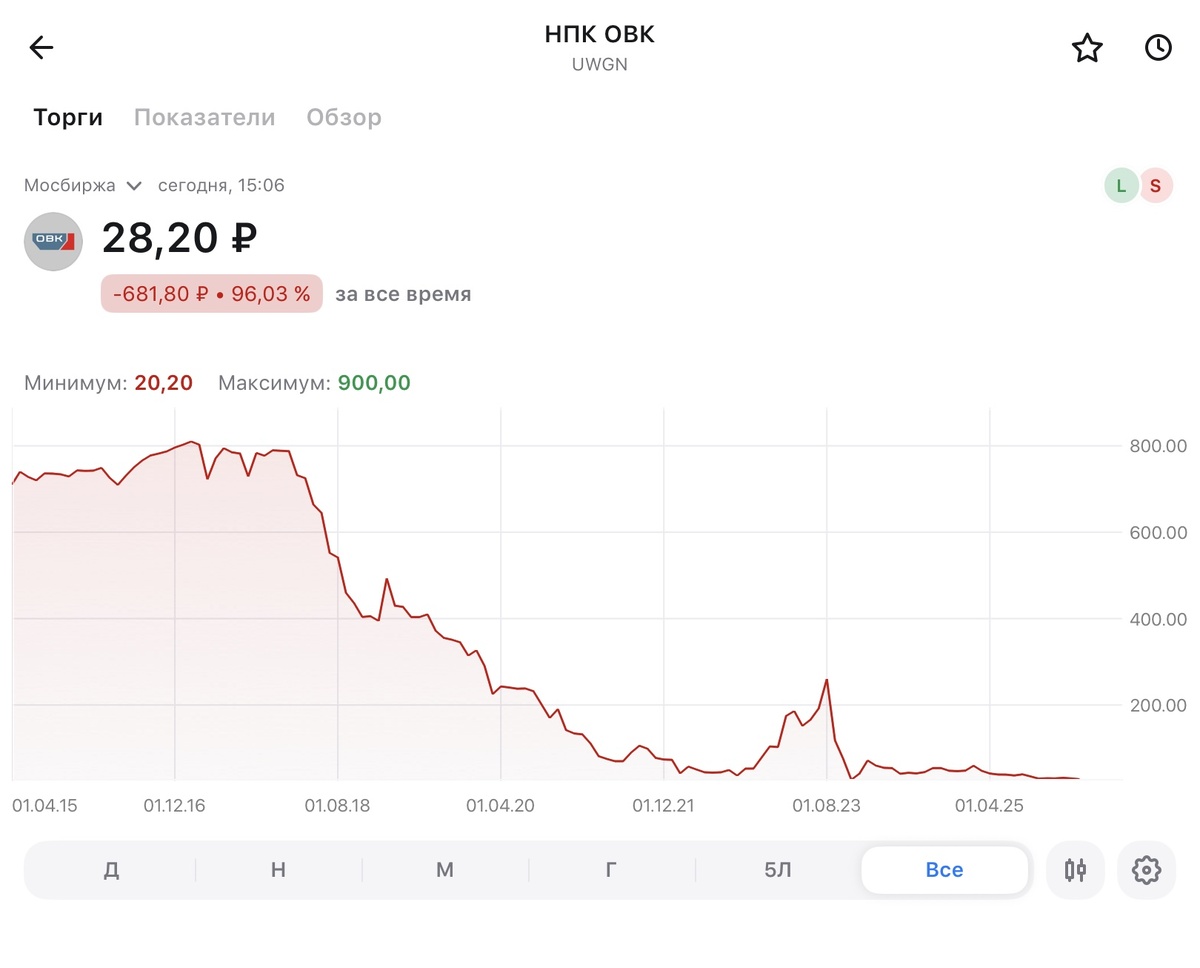Click the 600.00 price axis label
1200x968 pixels.
point(1158,533)
